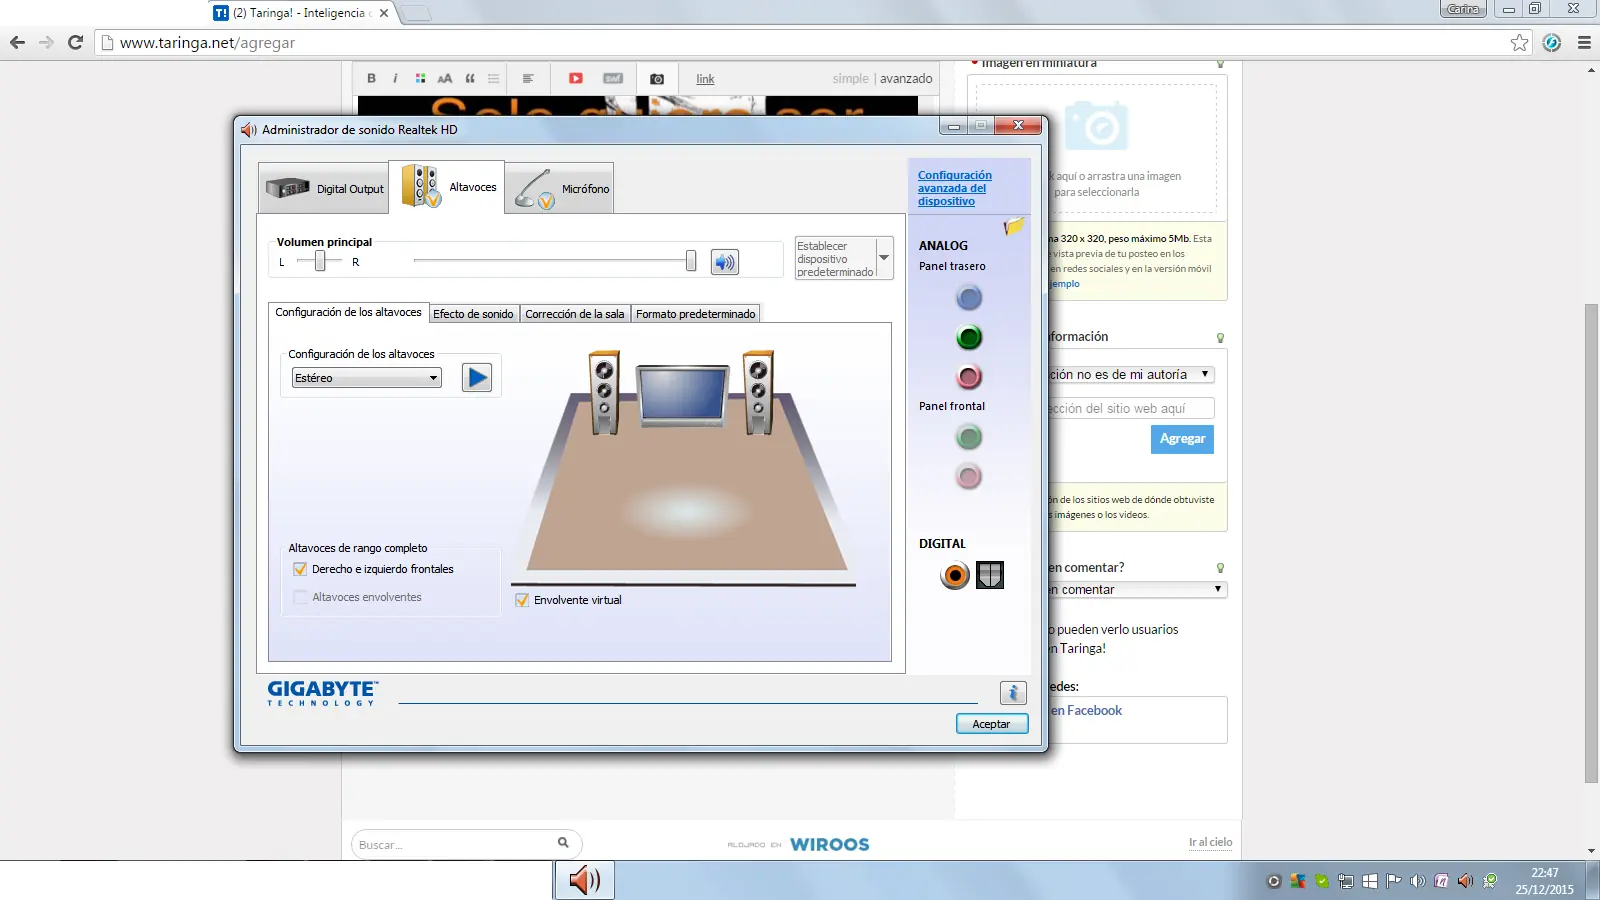
Task: Click the L/R balance slider handle
Action: coord(320,261)
